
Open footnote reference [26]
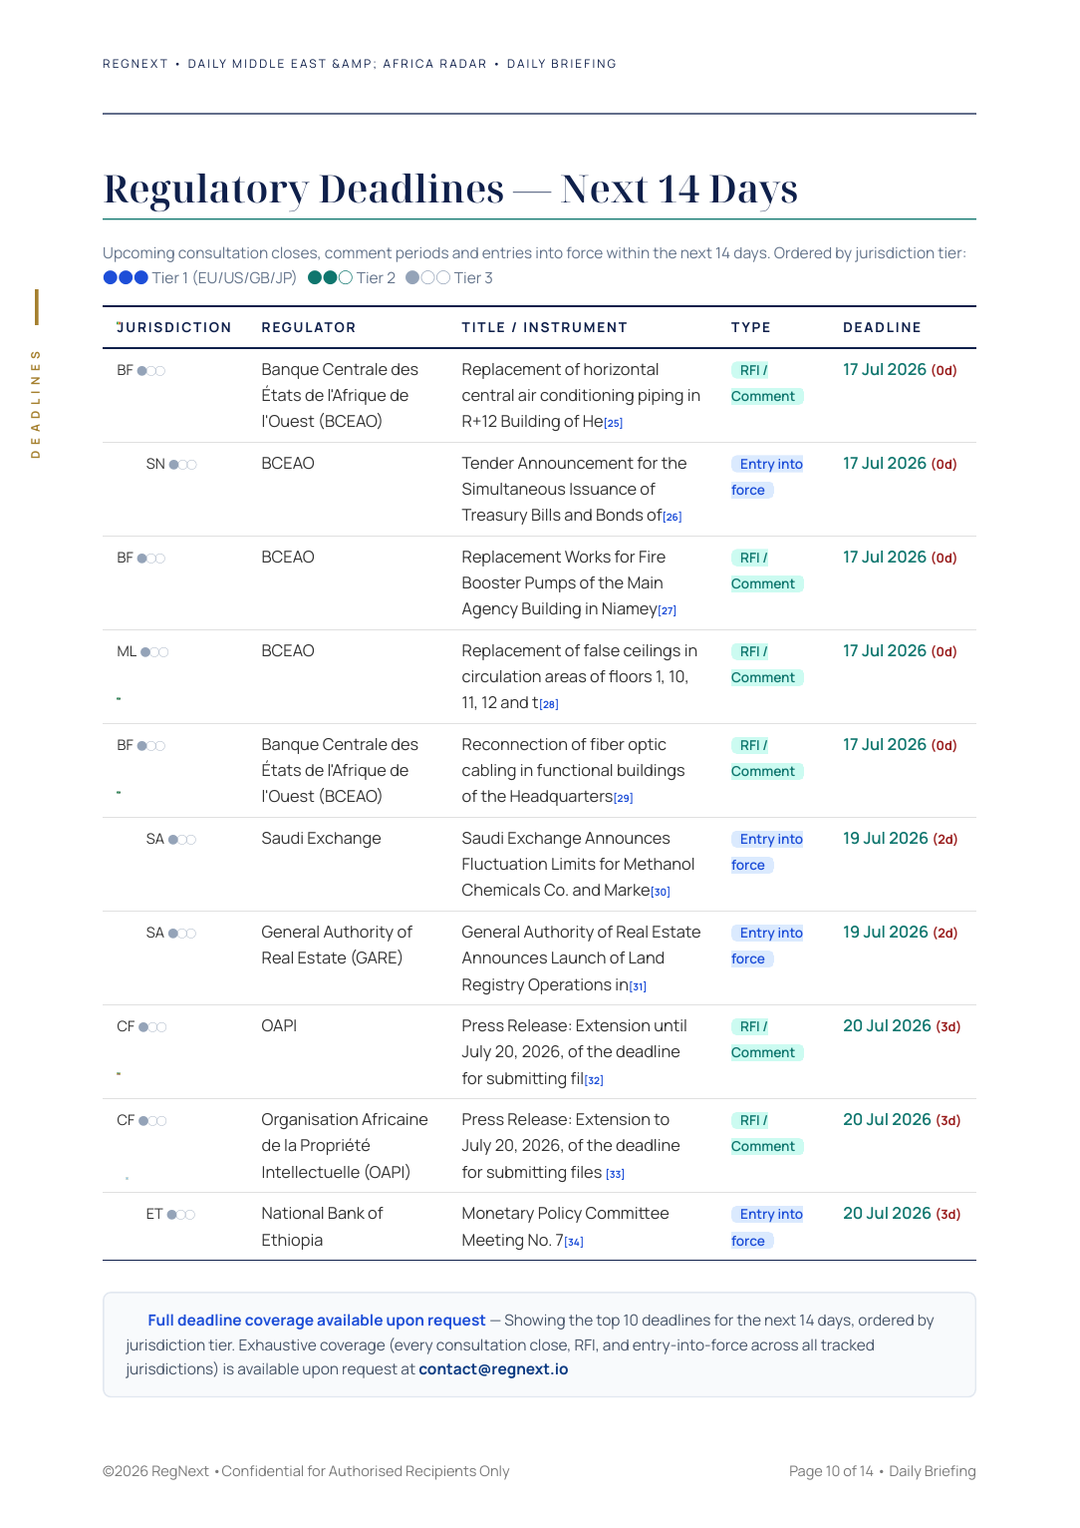pos(672,517)
